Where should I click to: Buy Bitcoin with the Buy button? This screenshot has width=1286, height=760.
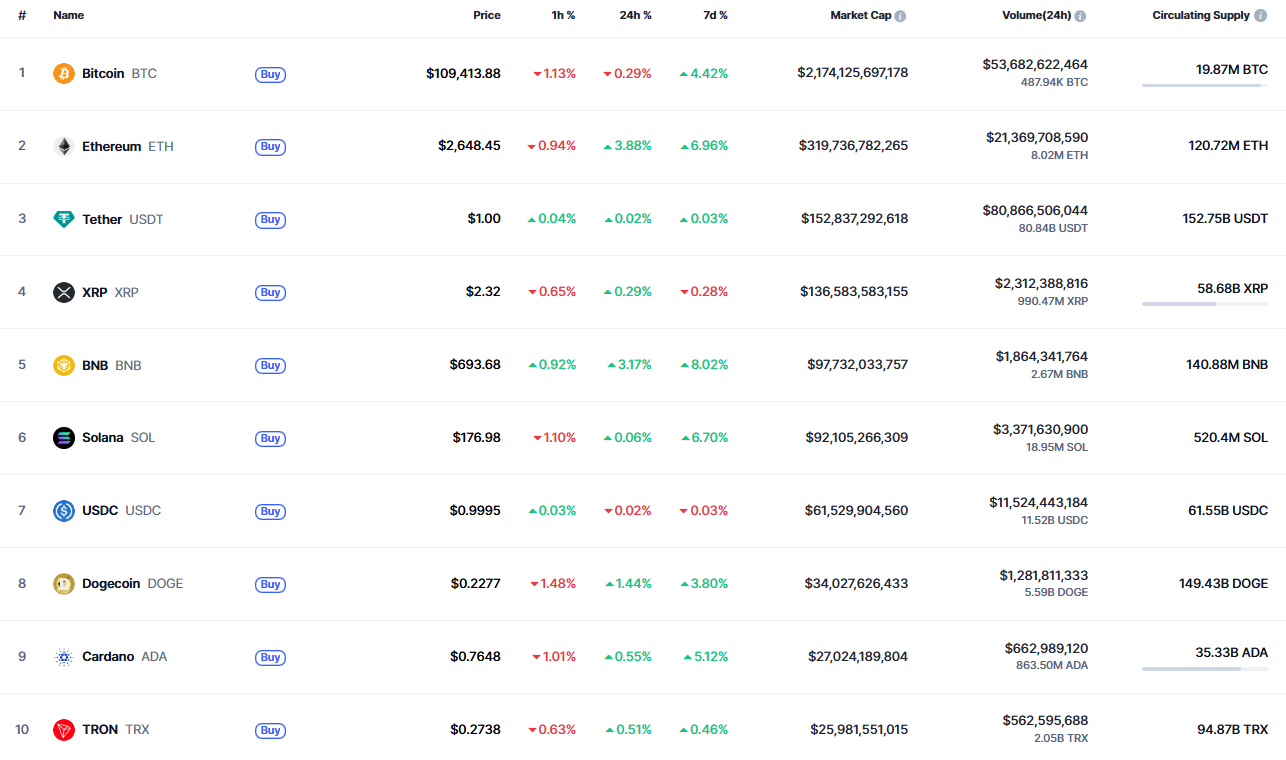[270, 74]
